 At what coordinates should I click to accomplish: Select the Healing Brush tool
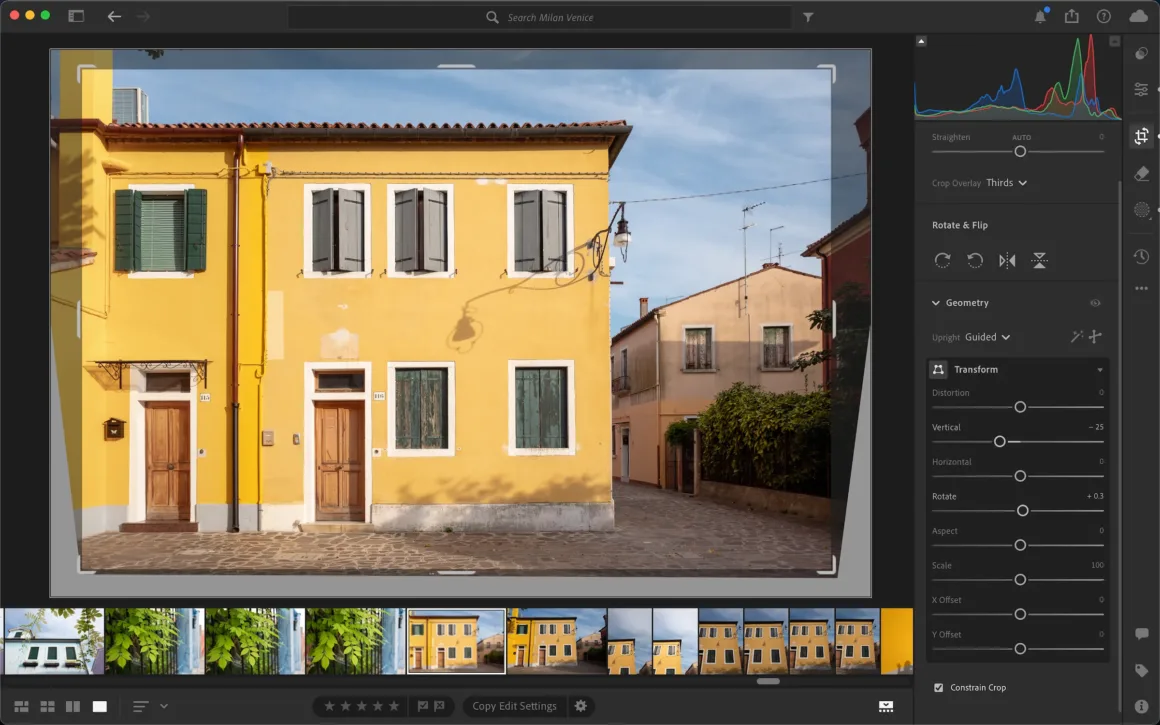(1141, 174)
